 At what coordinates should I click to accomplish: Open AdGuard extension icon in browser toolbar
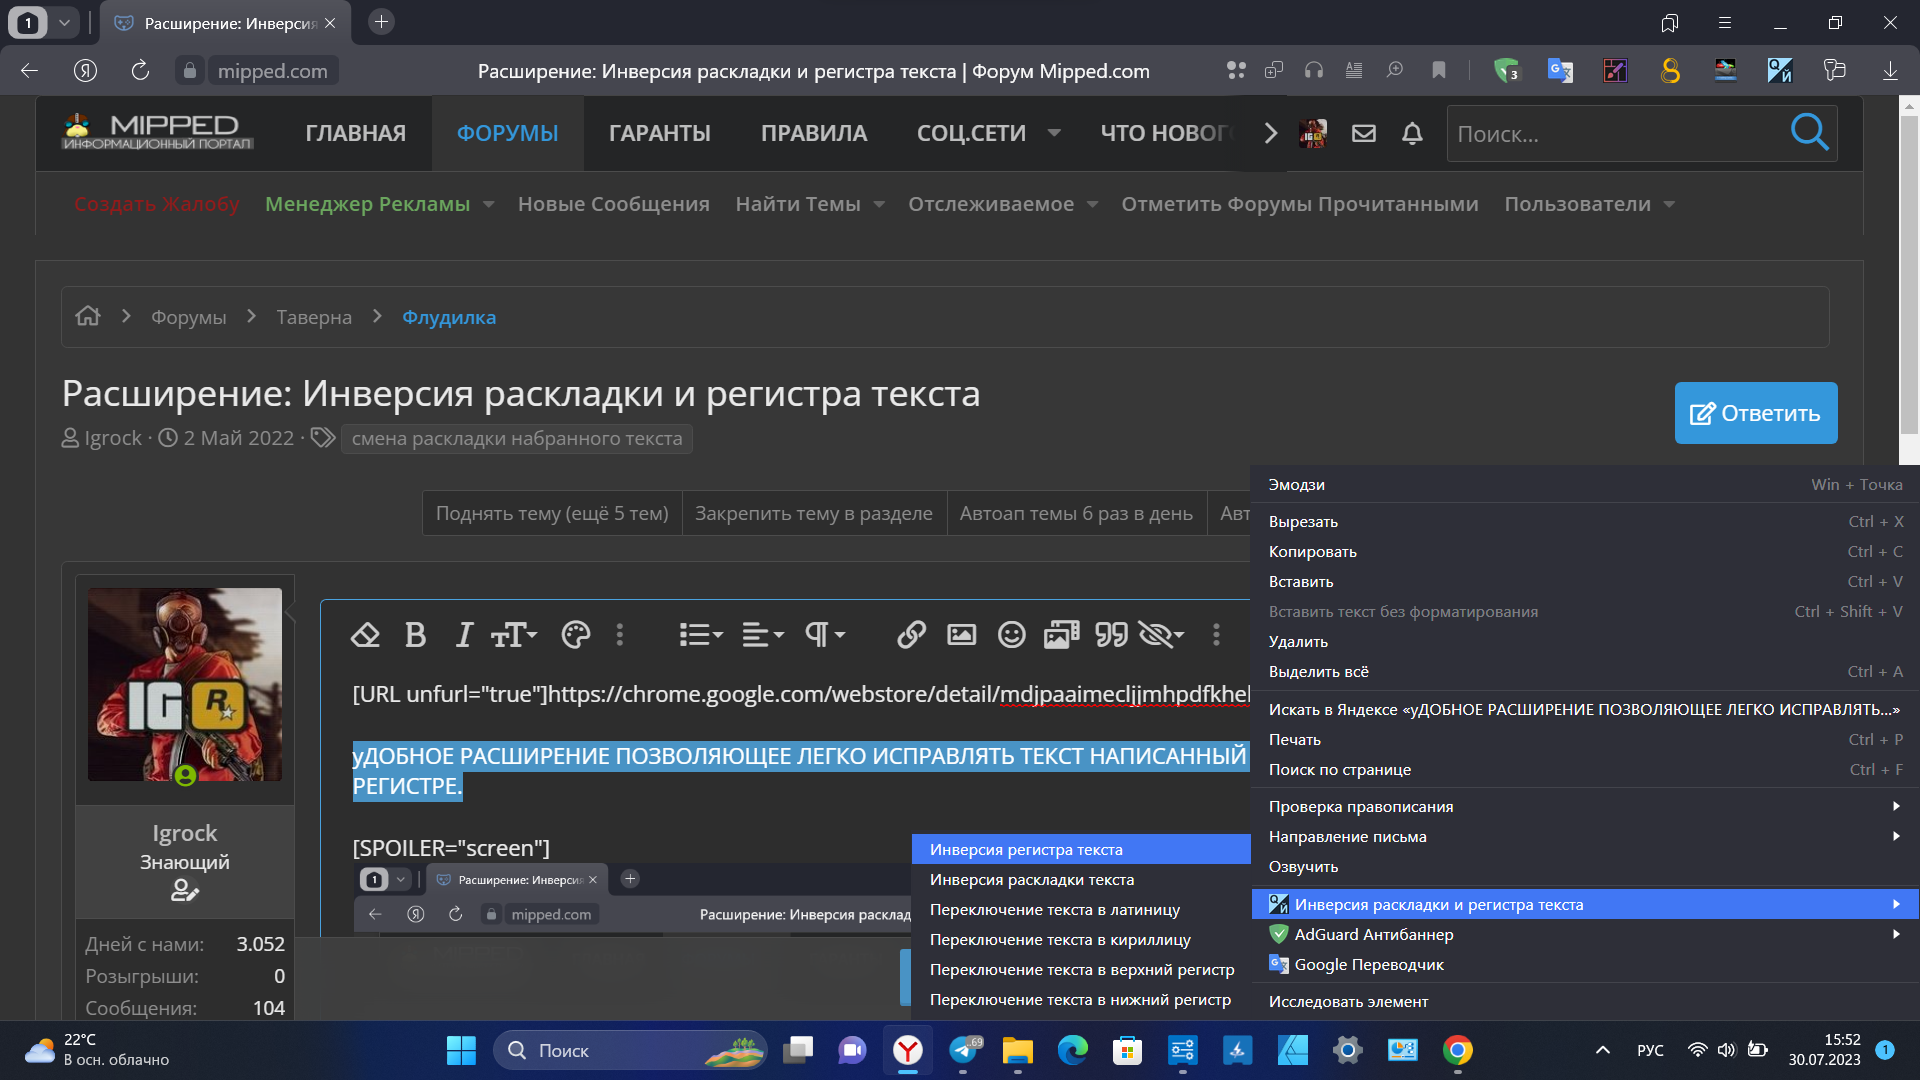[1506, 70]
